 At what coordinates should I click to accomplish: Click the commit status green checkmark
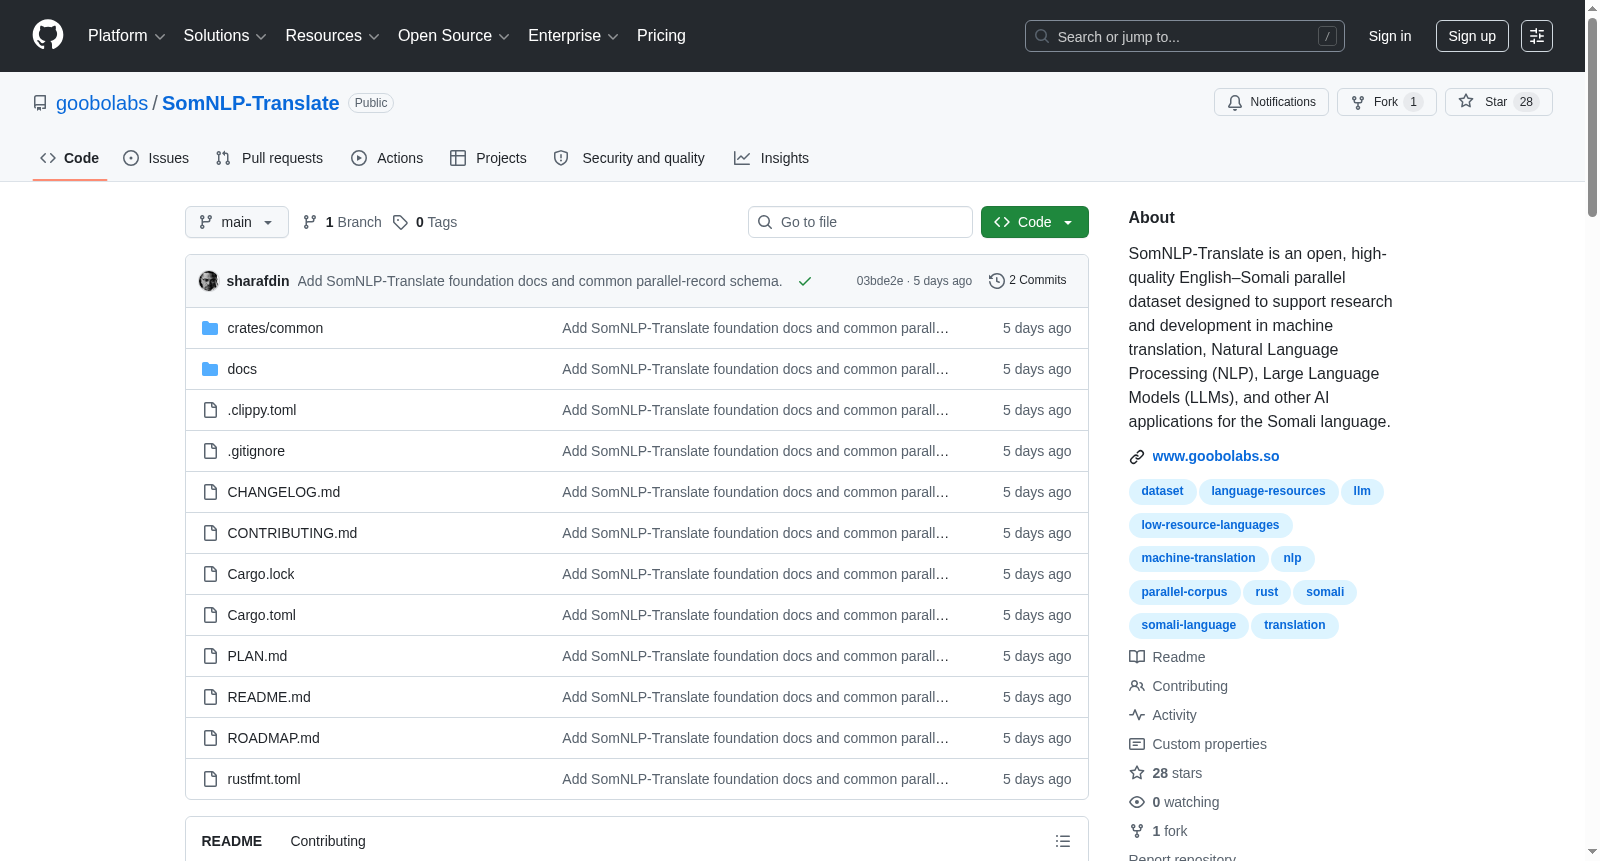(804, 281)
